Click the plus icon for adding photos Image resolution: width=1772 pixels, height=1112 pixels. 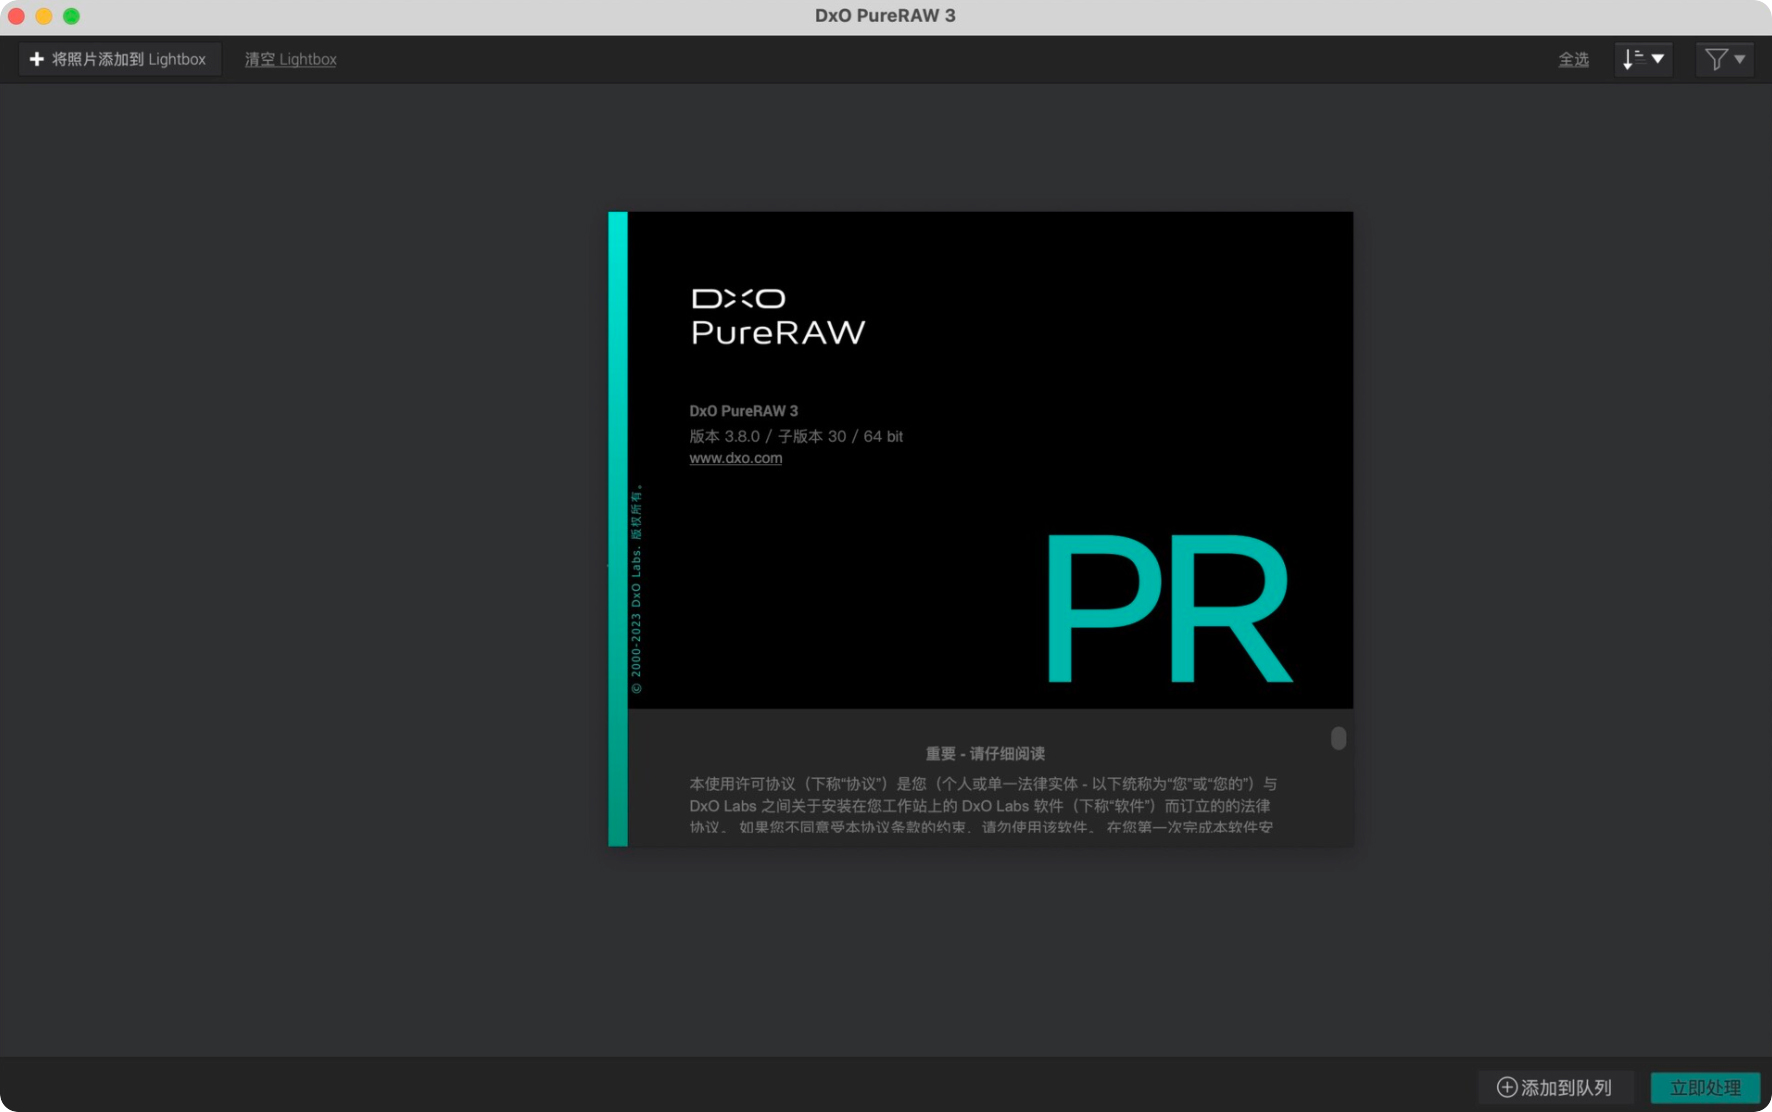(x=37, y=59)
